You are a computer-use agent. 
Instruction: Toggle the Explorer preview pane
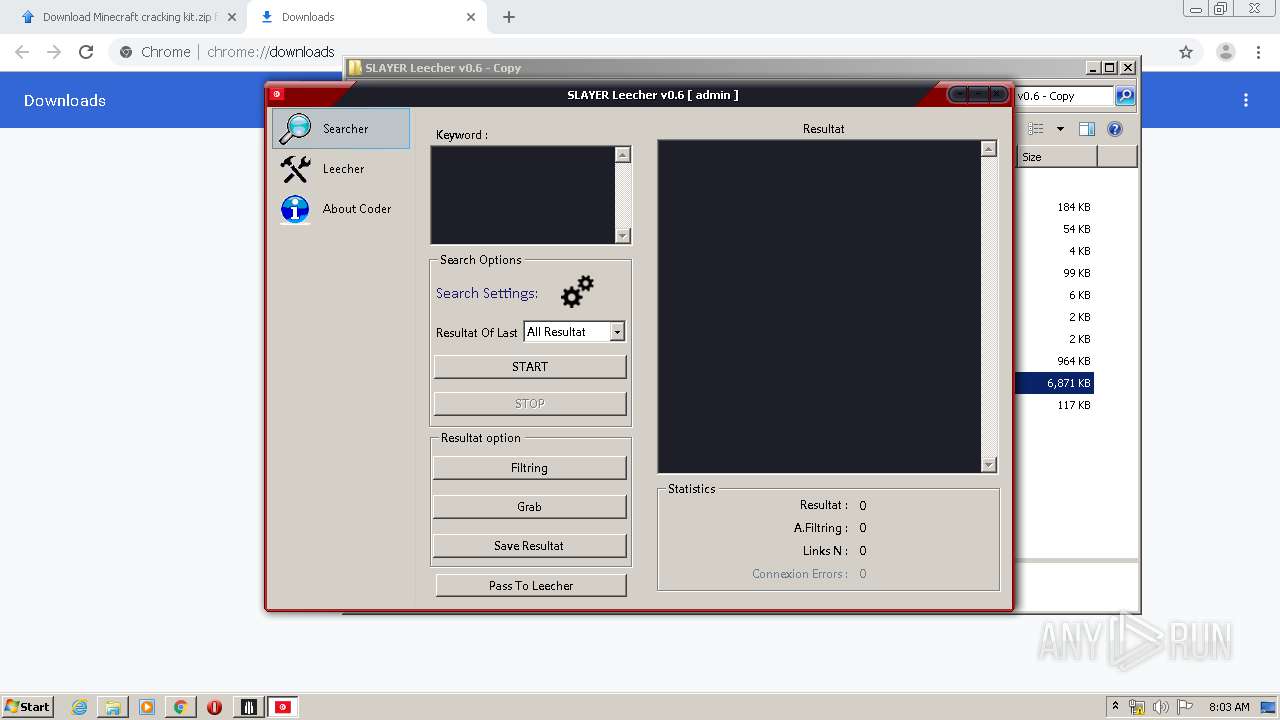tap(1087, 129)
